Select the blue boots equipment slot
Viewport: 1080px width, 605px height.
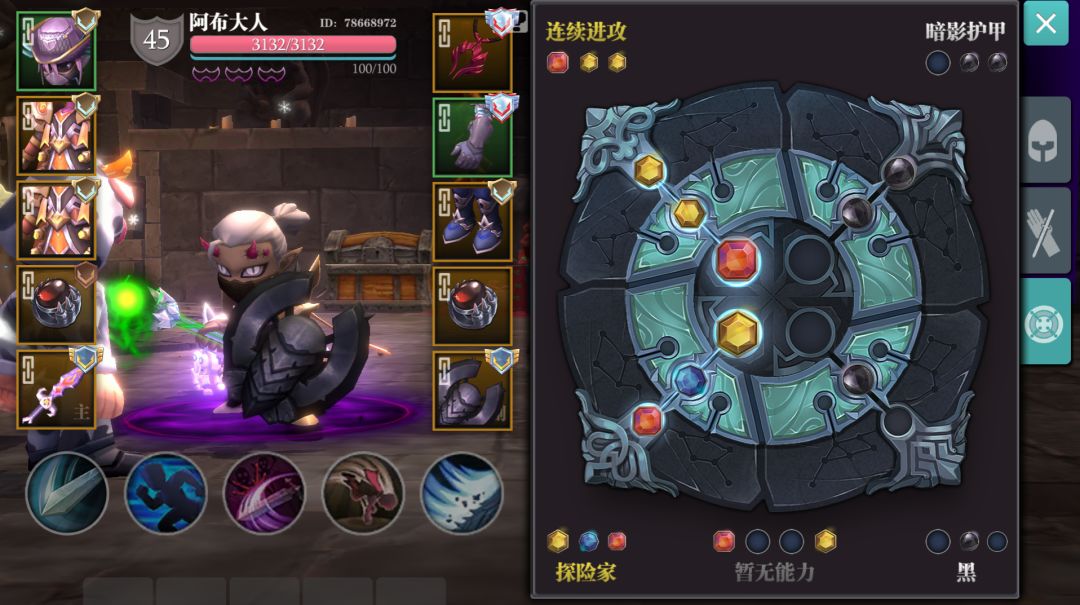(472, 221)
